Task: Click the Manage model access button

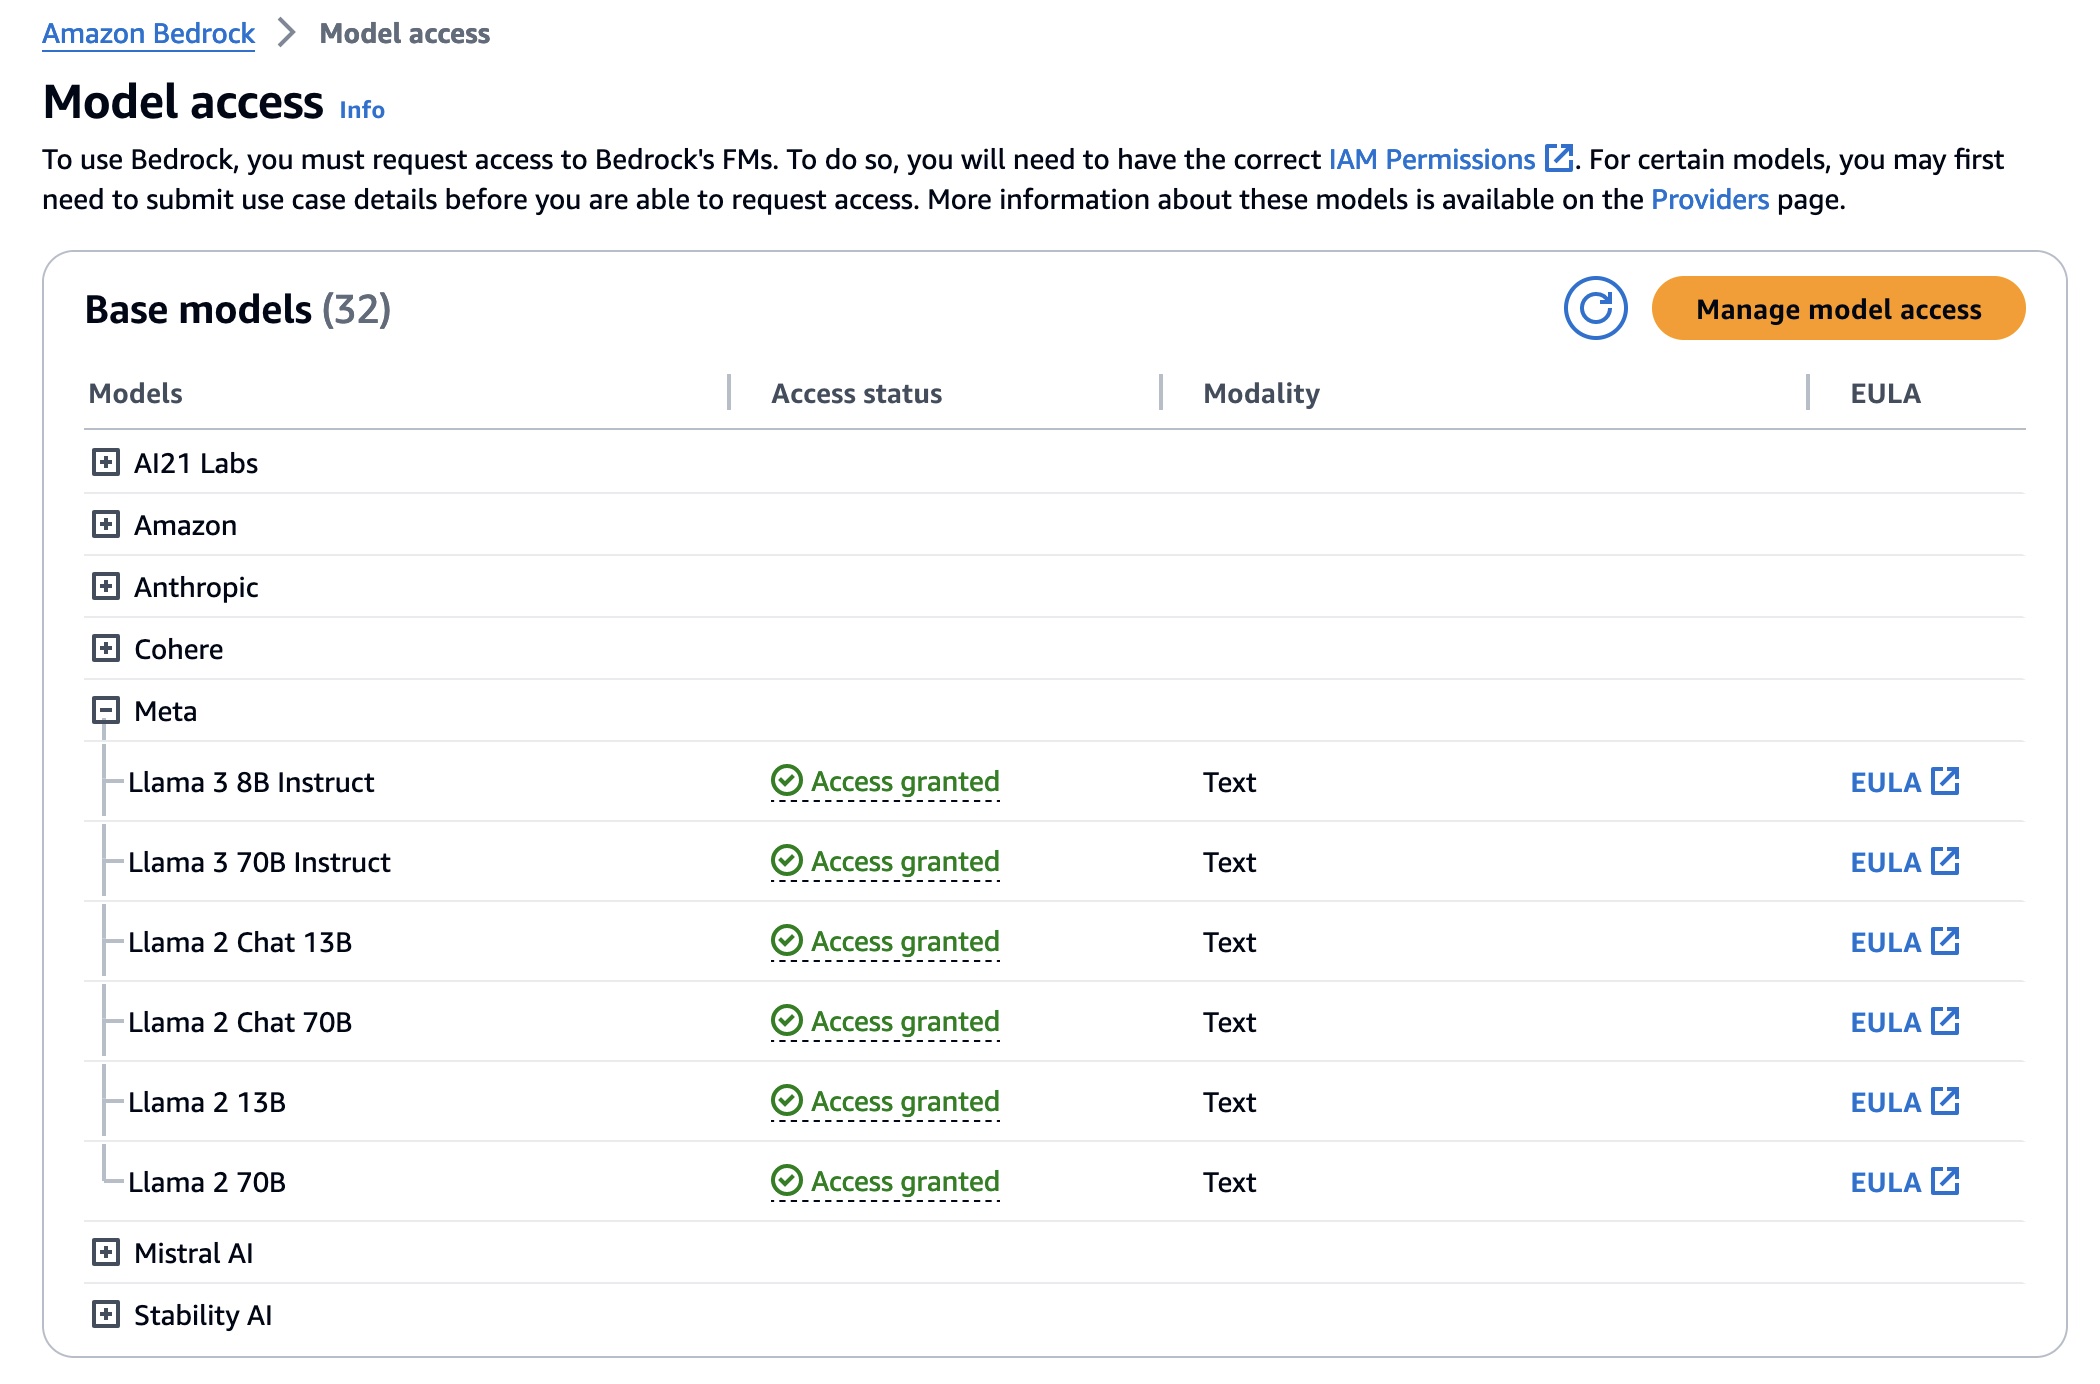Action: point(1837,309)
